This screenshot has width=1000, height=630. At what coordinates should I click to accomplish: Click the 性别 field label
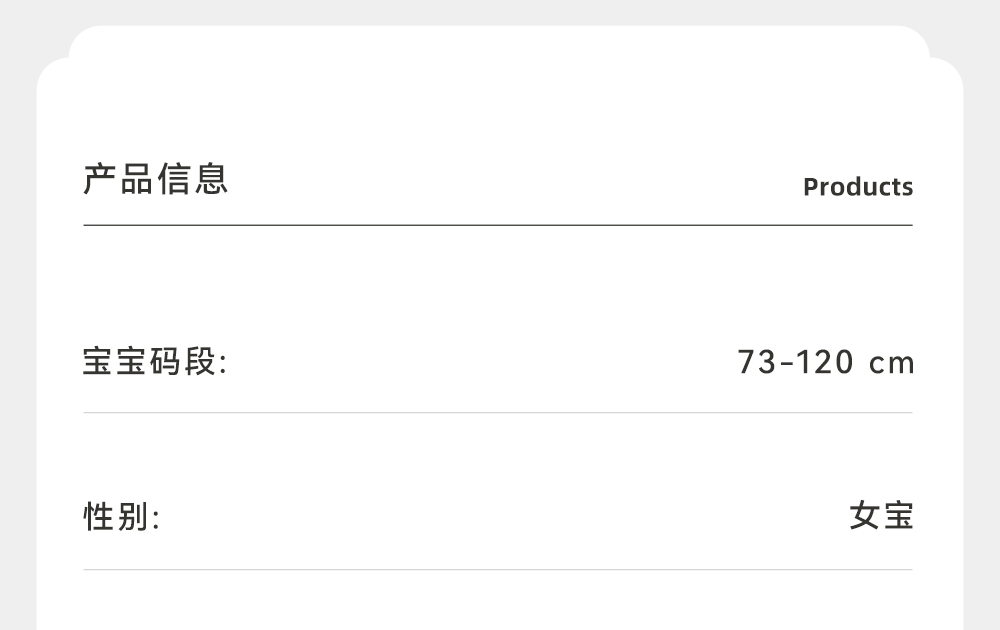(x=121, y=517)
